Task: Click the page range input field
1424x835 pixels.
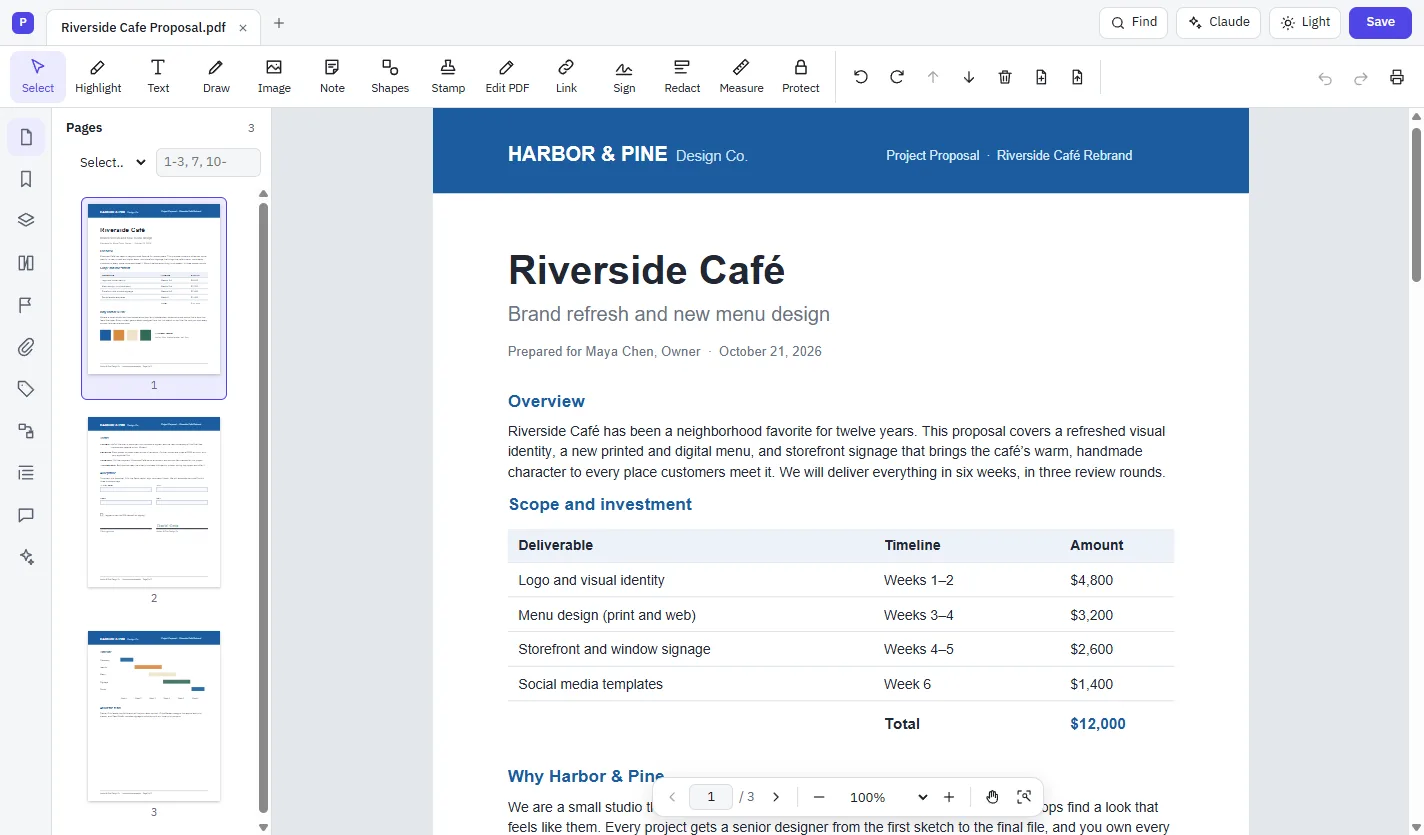Action: coord(208,162)
